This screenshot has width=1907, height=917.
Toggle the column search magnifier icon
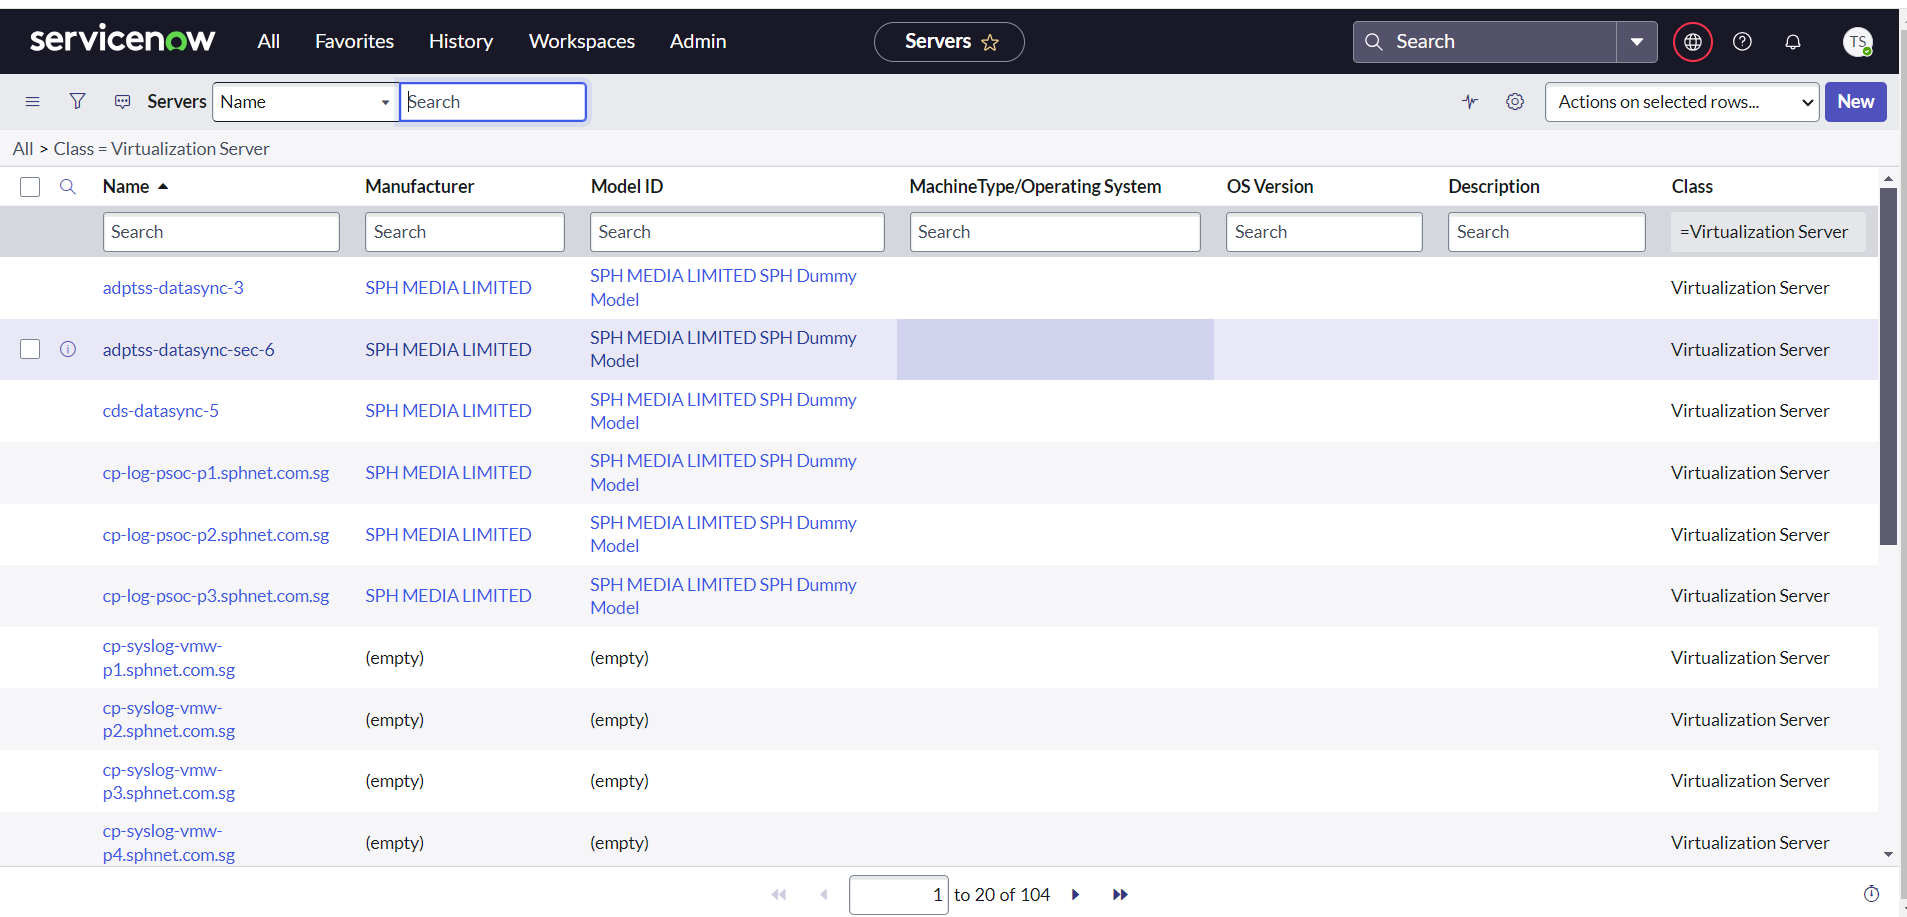[x=67, y=187]
